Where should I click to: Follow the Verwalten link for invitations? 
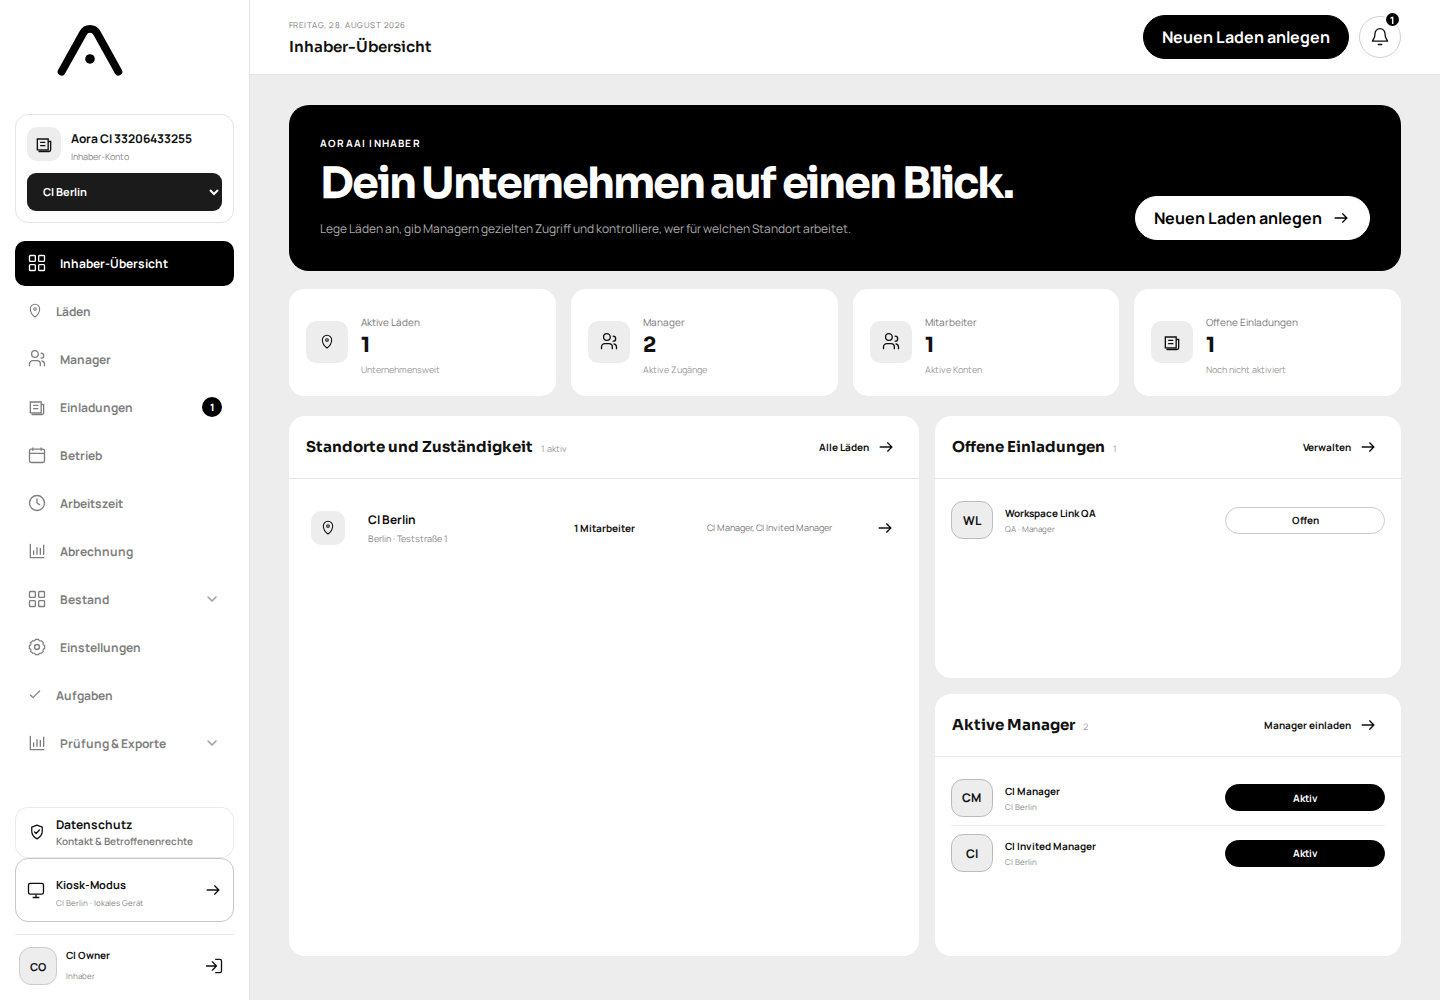tap(1339, 447)
